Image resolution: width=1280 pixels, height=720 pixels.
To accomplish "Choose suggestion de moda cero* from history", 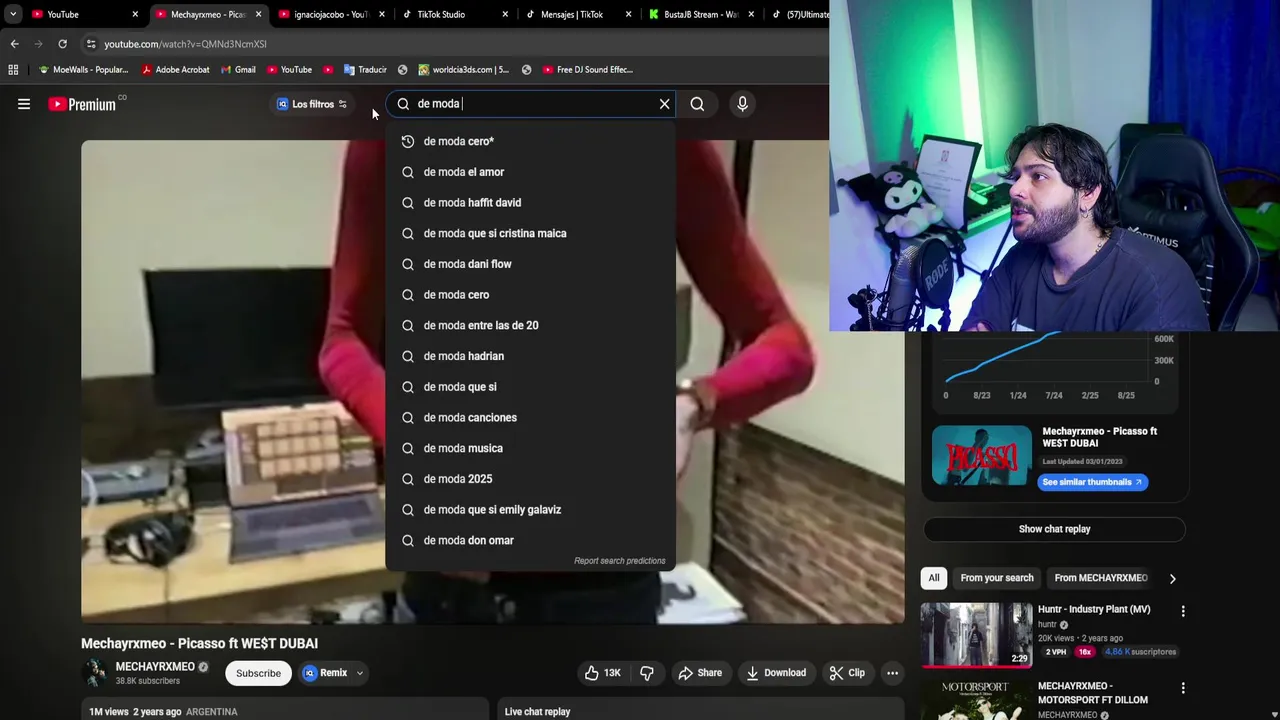I will (531, 141).
